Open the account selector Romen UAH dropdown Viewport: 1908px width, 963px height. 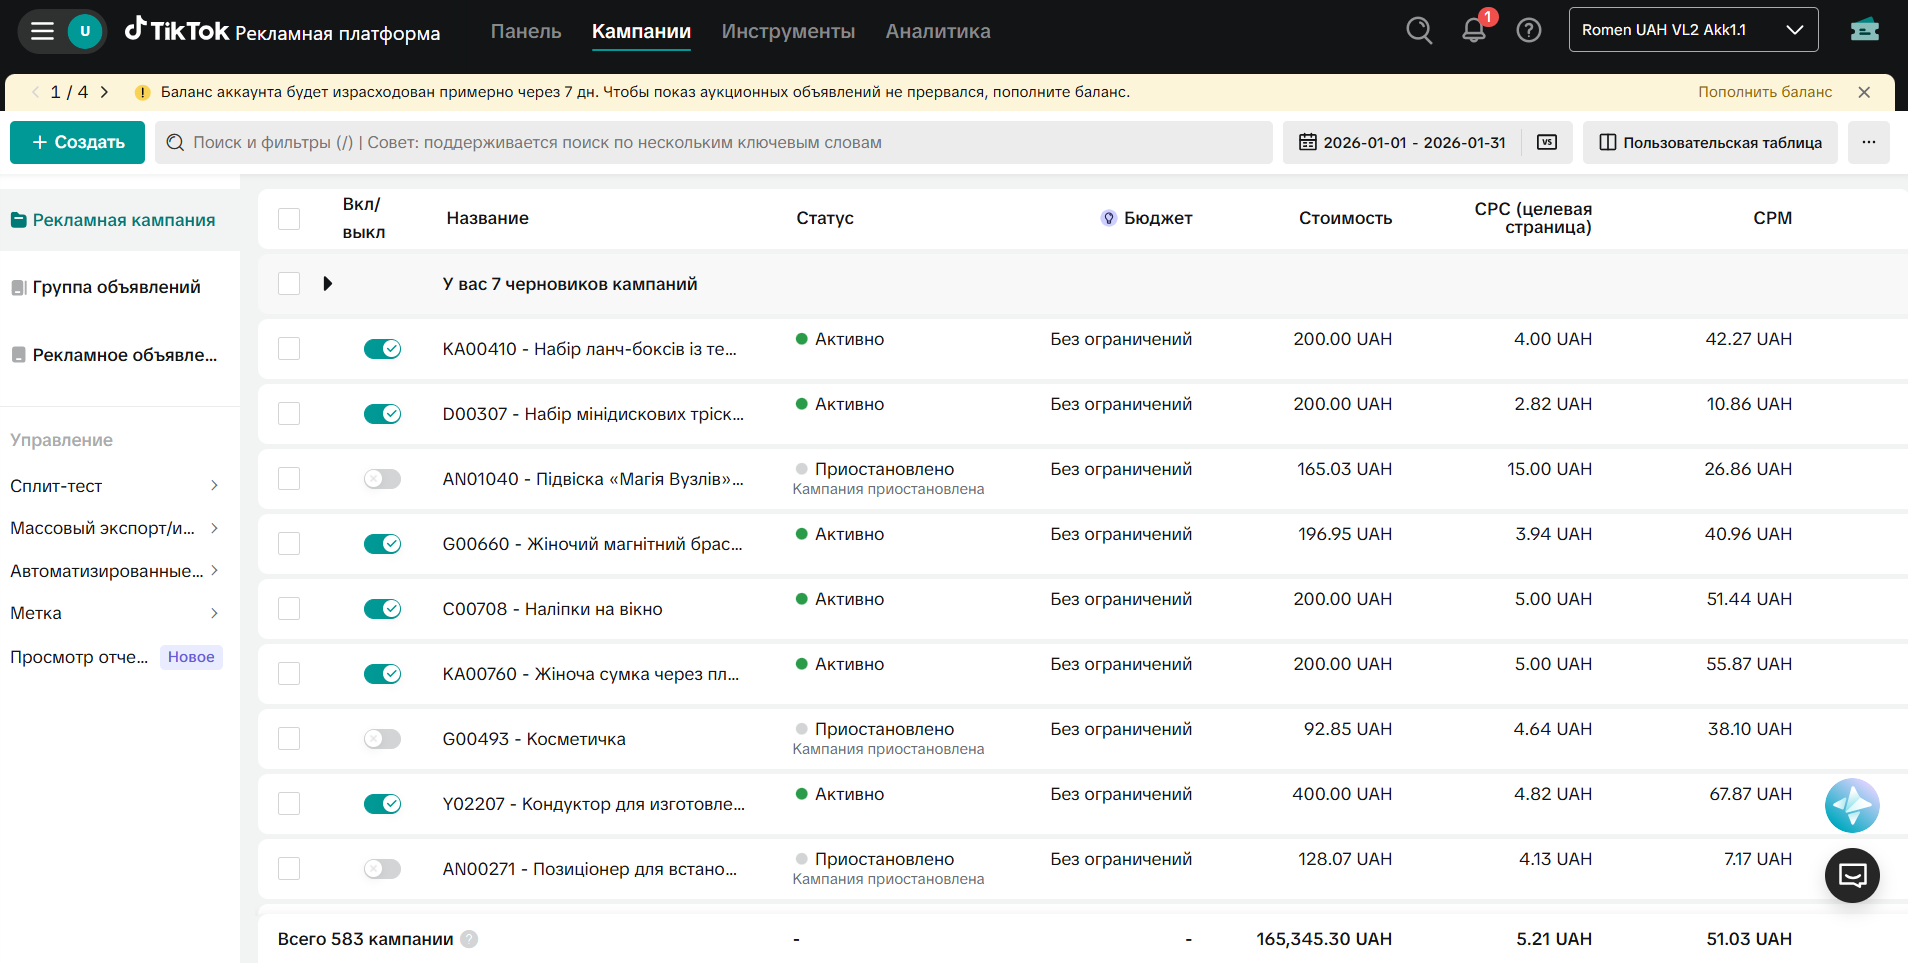pyautogui.click(x=1692, y=30)
